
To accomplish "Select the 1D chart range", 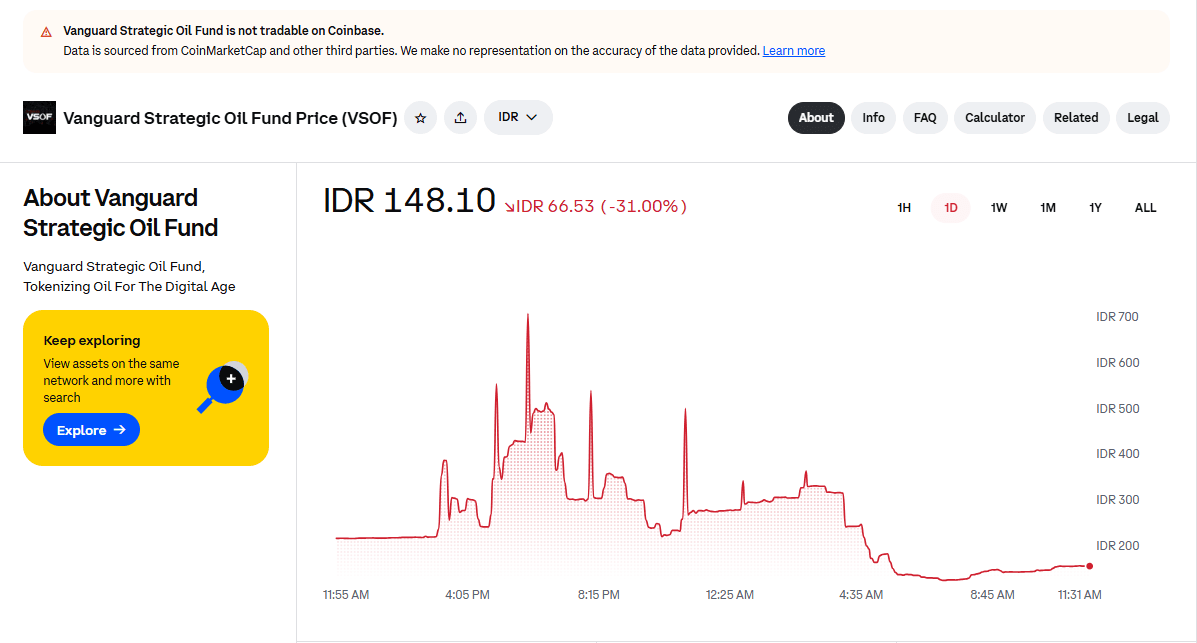I will tap(950, 208).
